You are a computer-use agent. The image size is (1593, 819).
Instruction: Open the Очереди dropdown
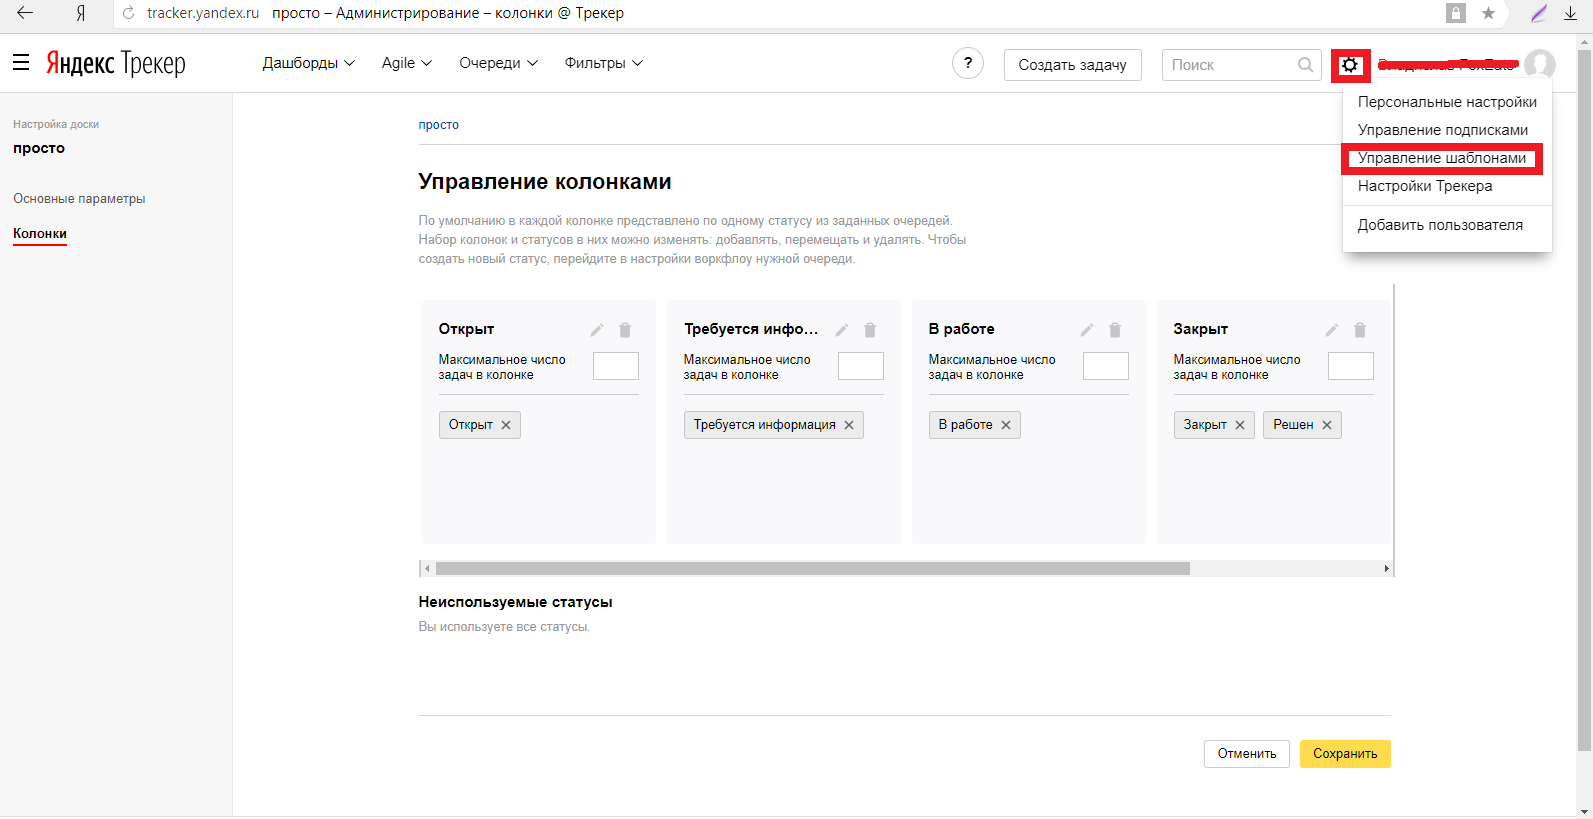(499, 63)
